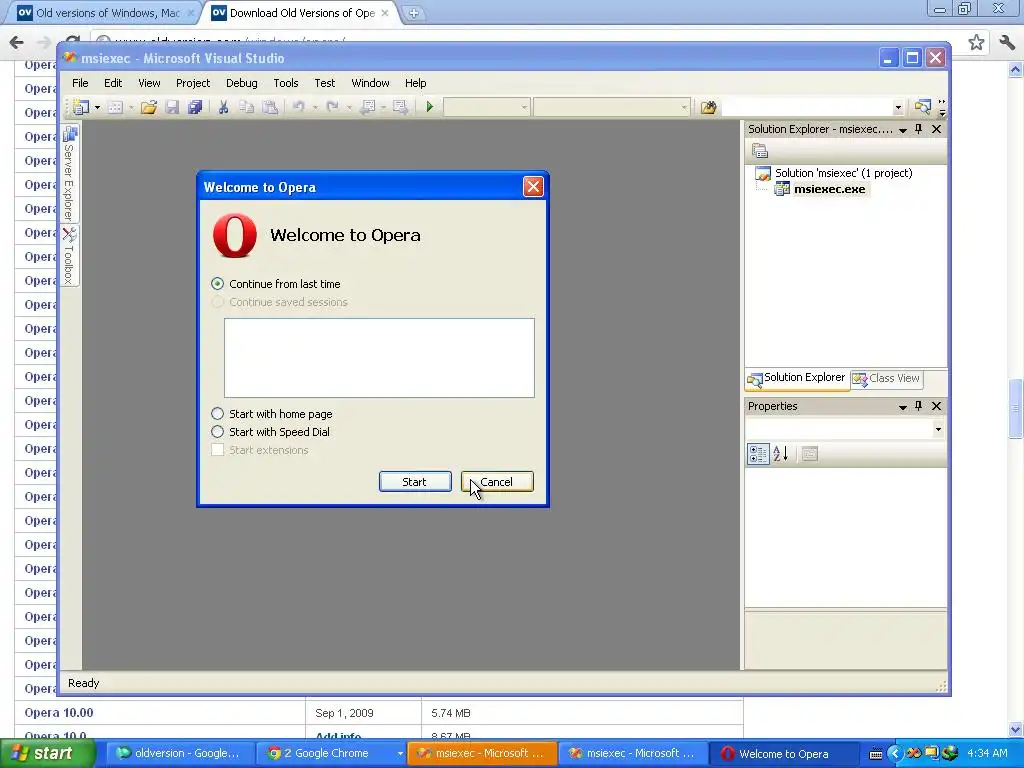
Task: Click the Save All icon
Action: coord(195,107)
